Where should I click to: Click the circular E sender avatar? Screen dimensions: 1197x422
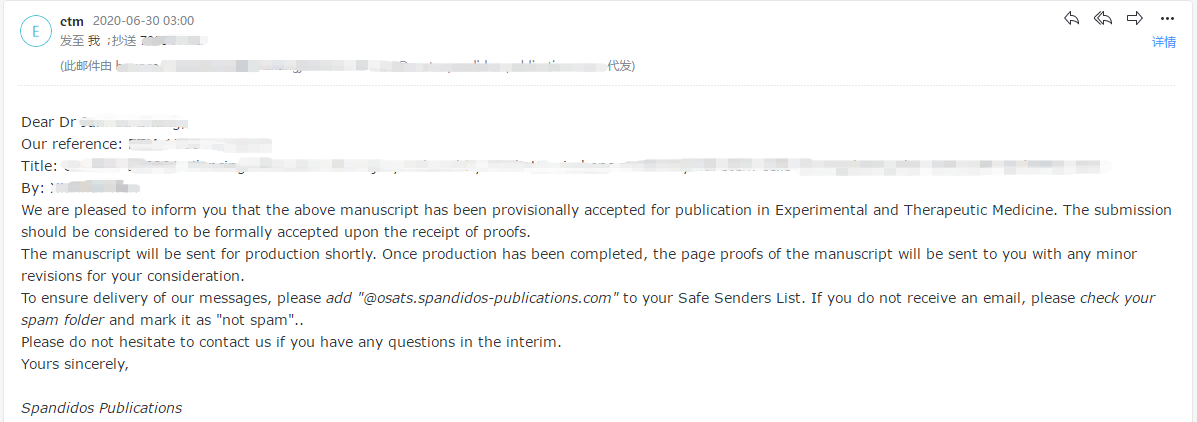(35, 31)
